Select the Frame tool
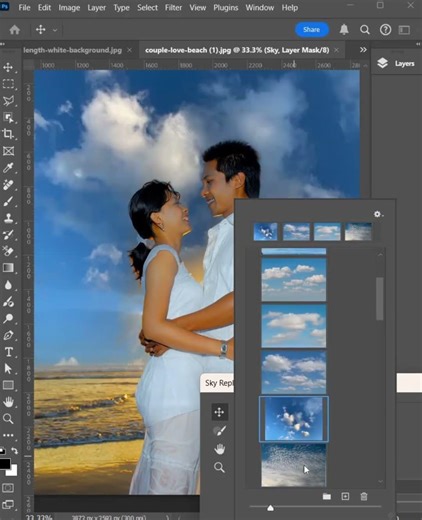The image size is (422, 520). [8, 151]
